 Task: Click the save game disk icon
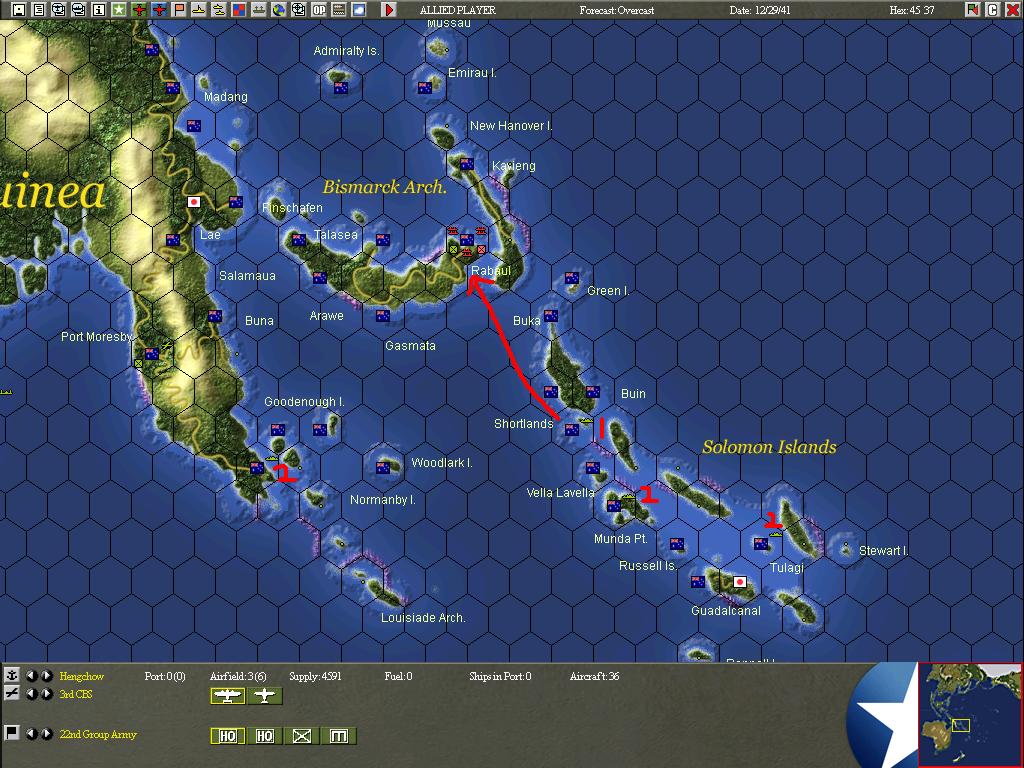click(19, 9)
